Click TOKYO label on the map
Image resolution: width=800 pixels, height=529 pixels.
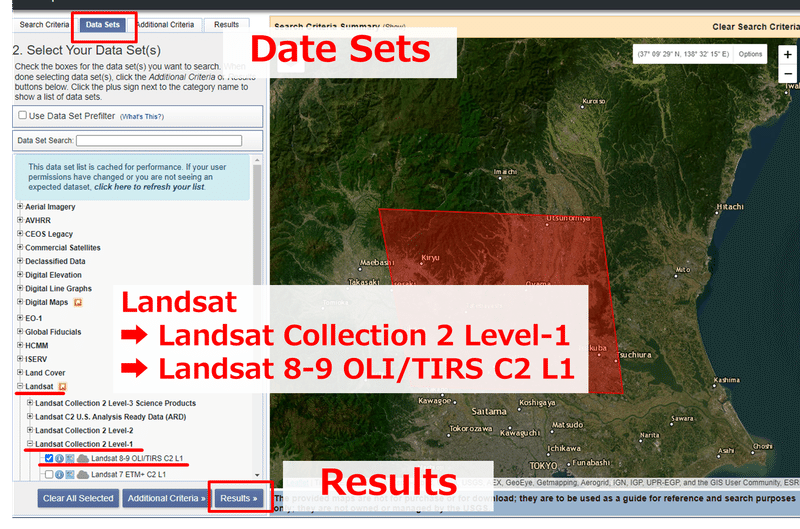click(543, 466)
